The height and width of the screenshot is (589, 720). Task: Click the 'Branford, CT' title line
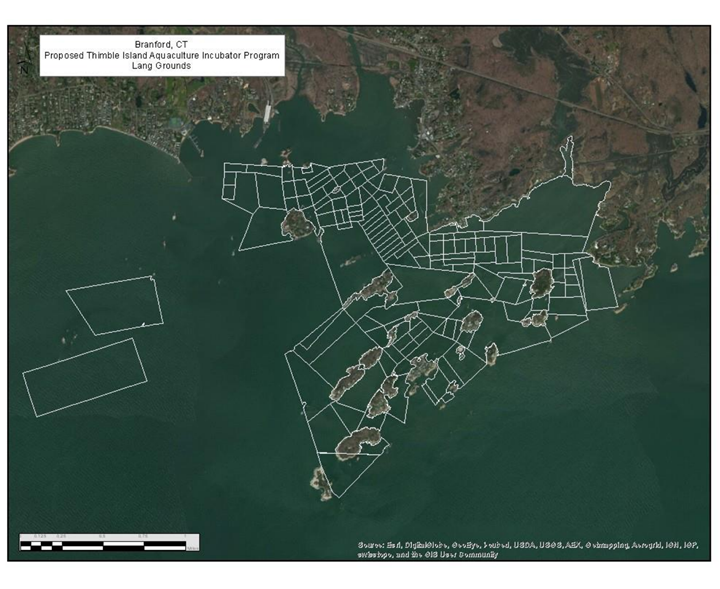tap(161, 45)
